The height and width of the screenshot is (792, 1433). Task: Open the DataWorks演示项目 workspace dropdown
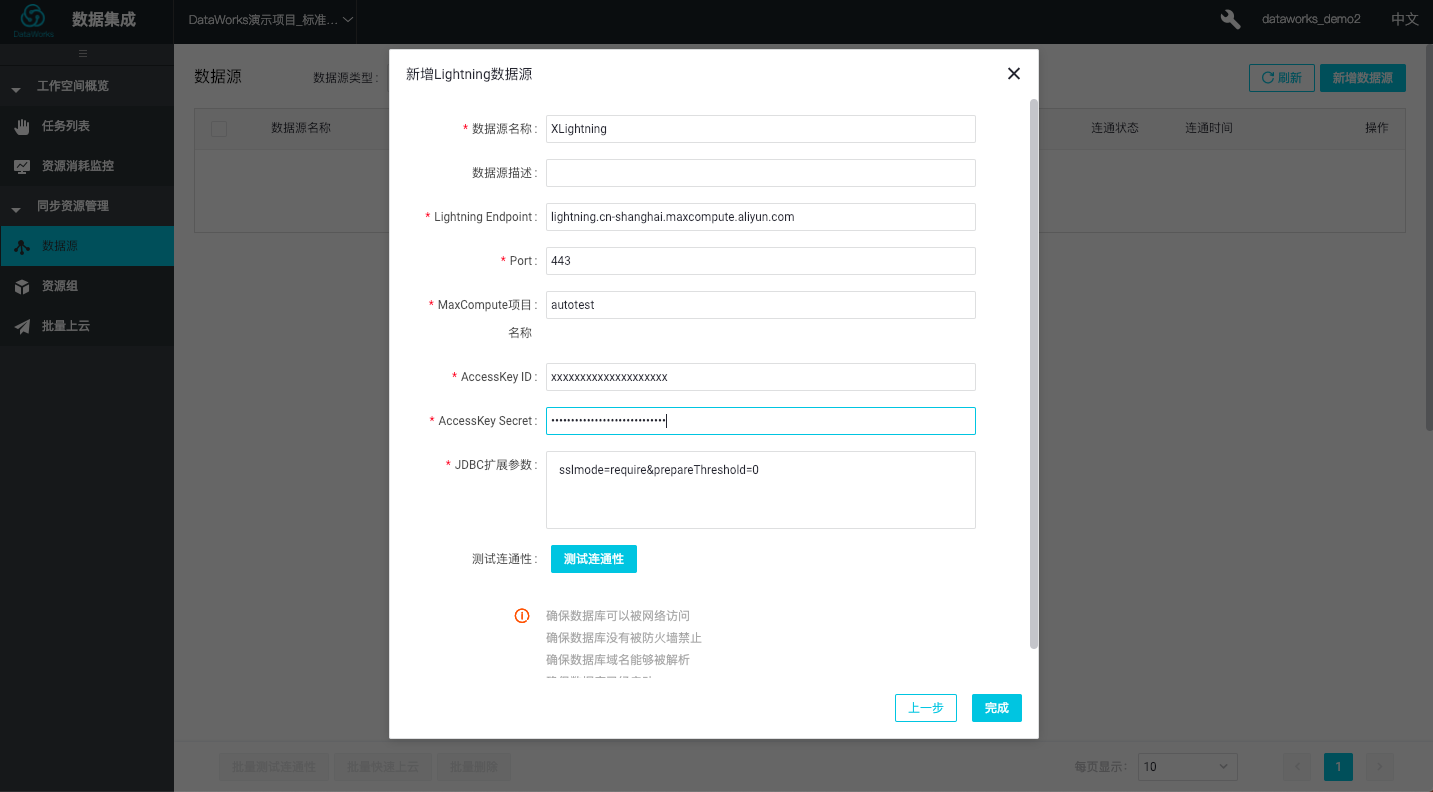[270, 20]
